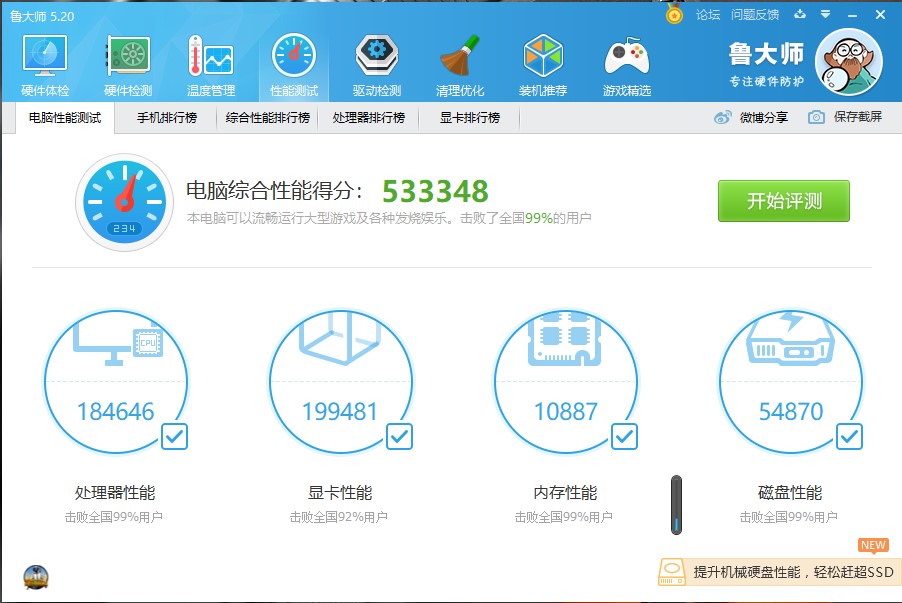902x603 pixels.
Task: Switch to the 综合性能排行榜 tab
Action: click(267, 118)
